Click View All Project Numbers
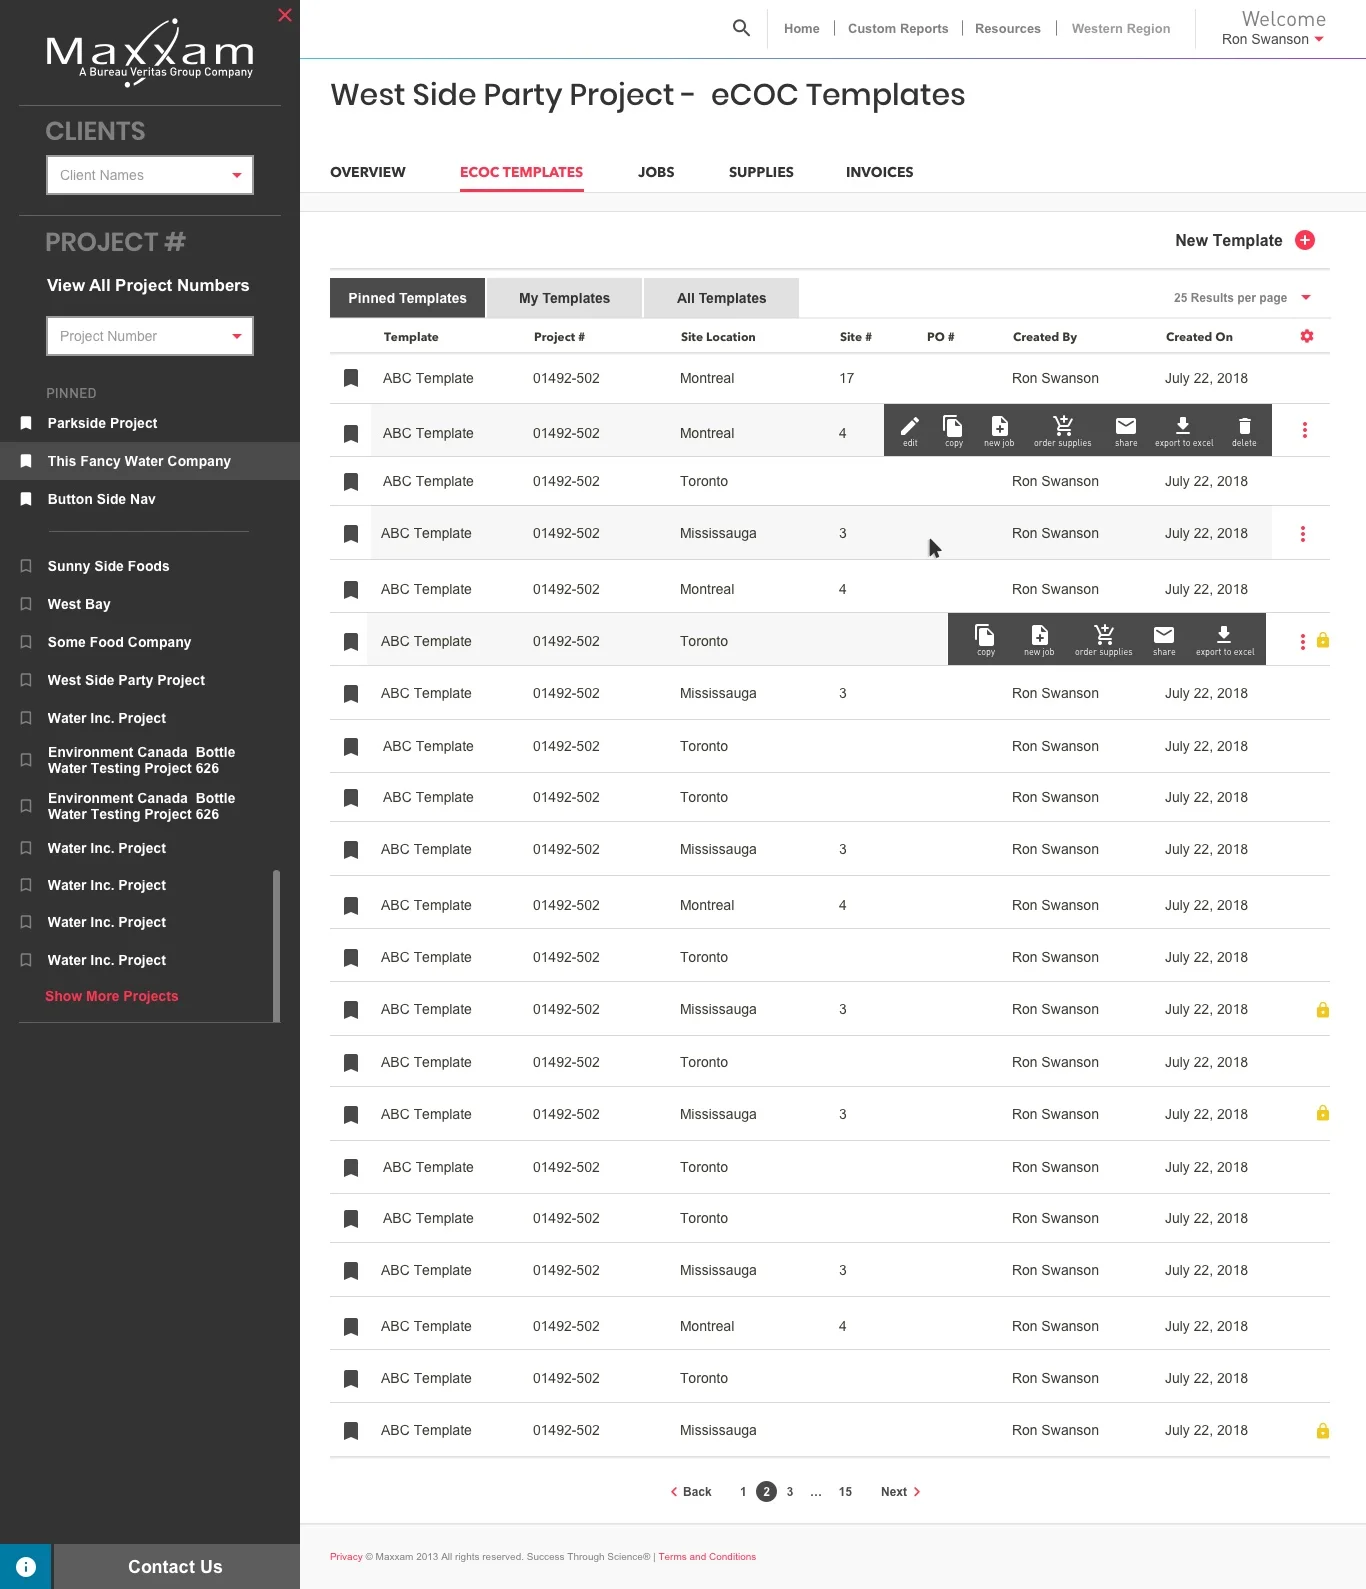The height and width of the screenshot is (1589, 1366). (x=148, y=285)
